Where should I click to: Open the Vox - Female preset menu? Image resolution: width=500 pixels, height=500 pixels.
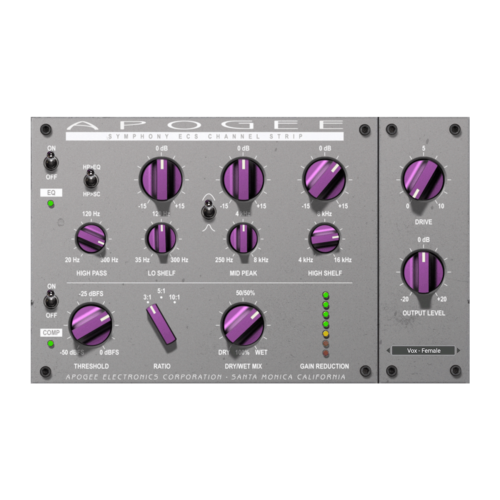coord(423,351)
